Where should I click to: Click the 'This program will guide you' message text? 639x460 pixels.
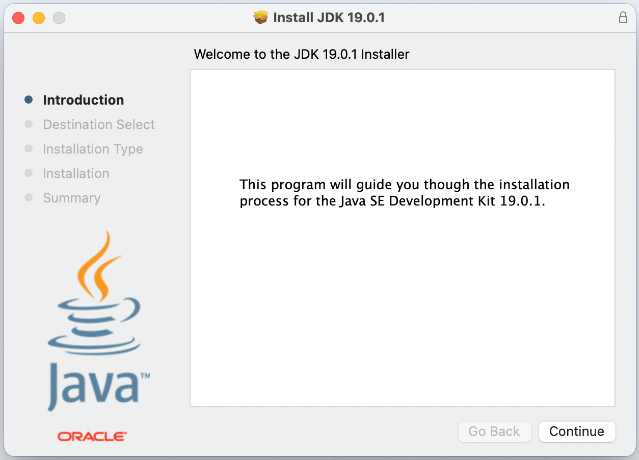404,193
